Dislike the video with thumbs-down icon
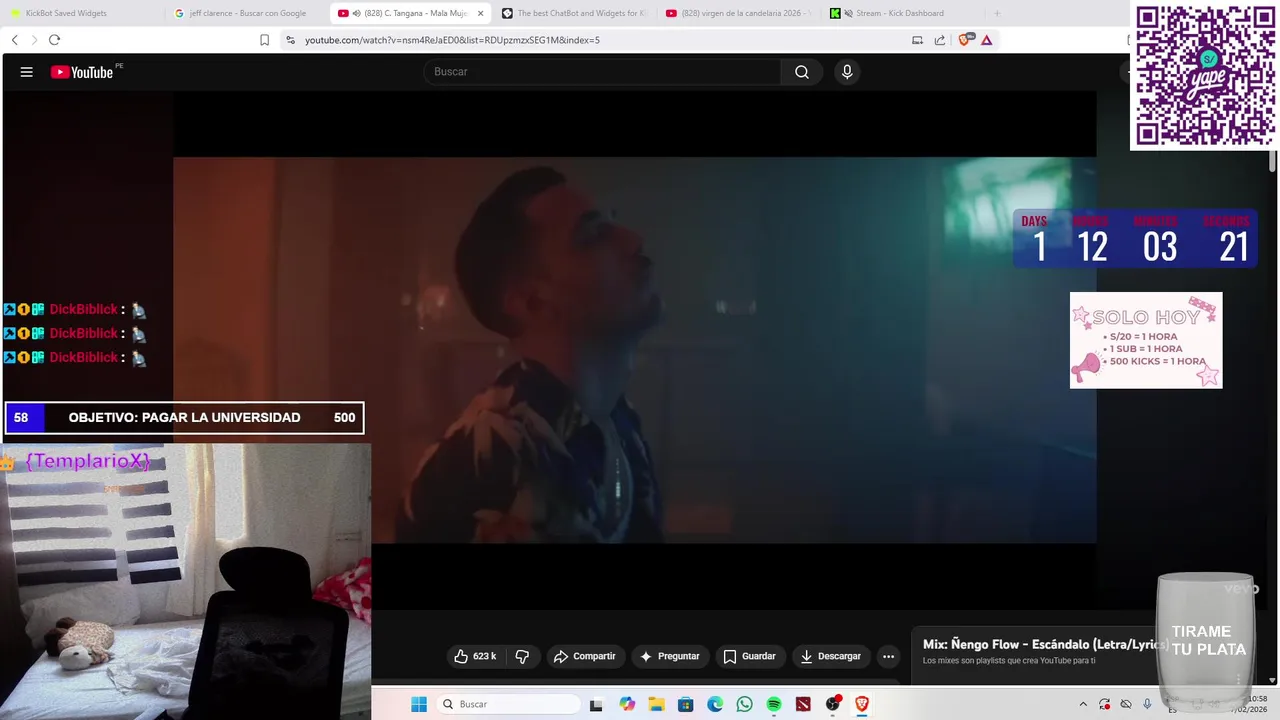The width and height of the screenshot is (1280, 720). click(x=522, y=656)
